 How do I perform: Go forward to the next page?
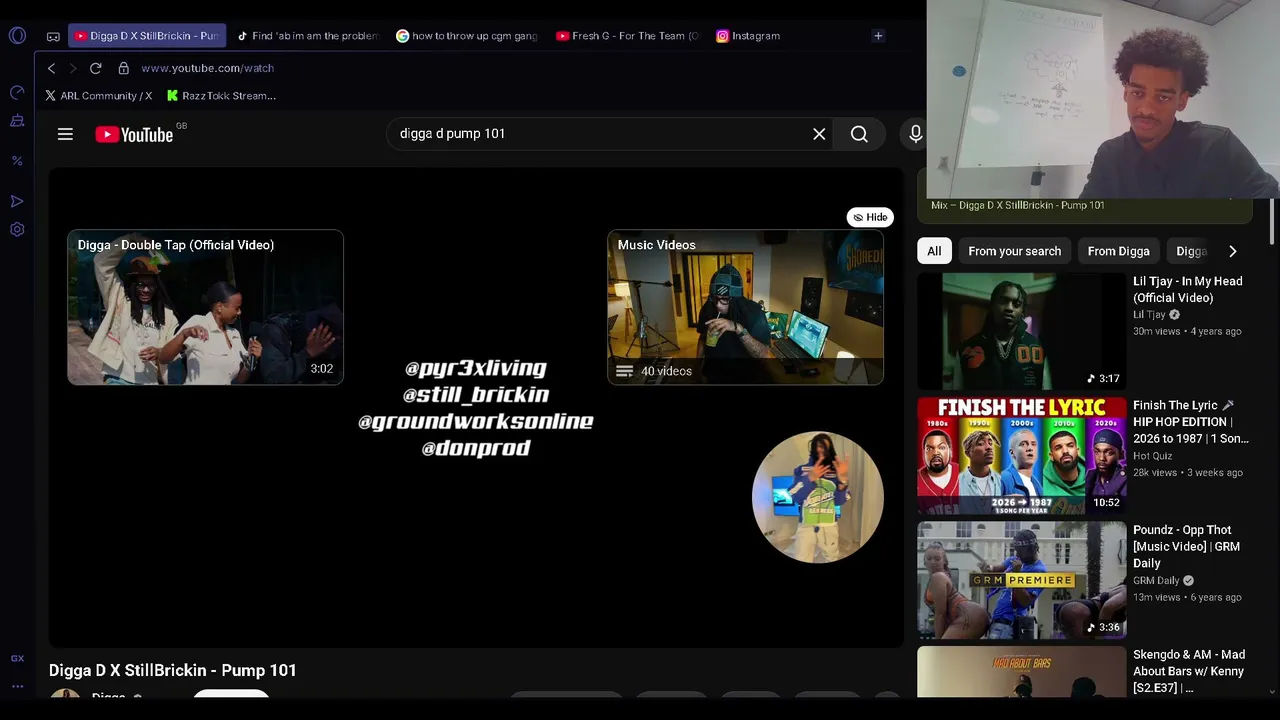72,68
